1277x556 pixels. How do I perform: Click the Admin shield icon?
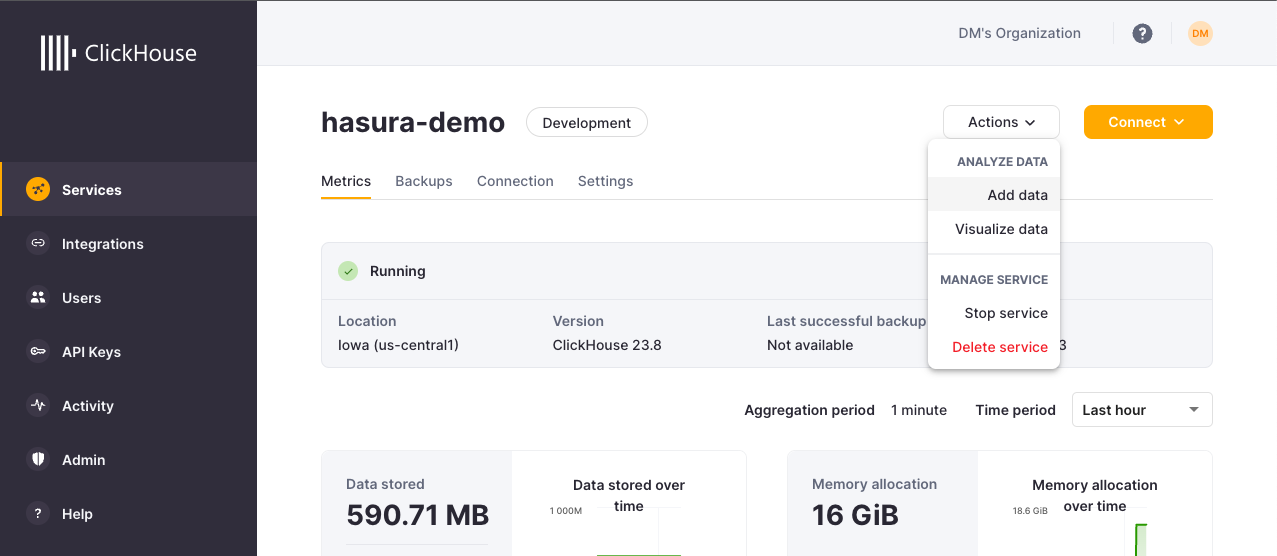click(38, 459)
